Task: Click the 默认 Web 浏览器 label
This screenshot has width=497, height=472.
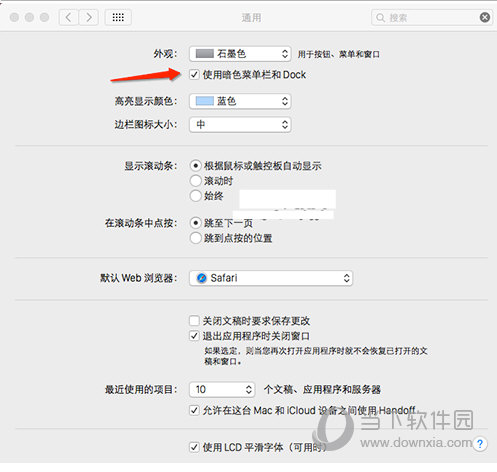Action: [139, 278]
